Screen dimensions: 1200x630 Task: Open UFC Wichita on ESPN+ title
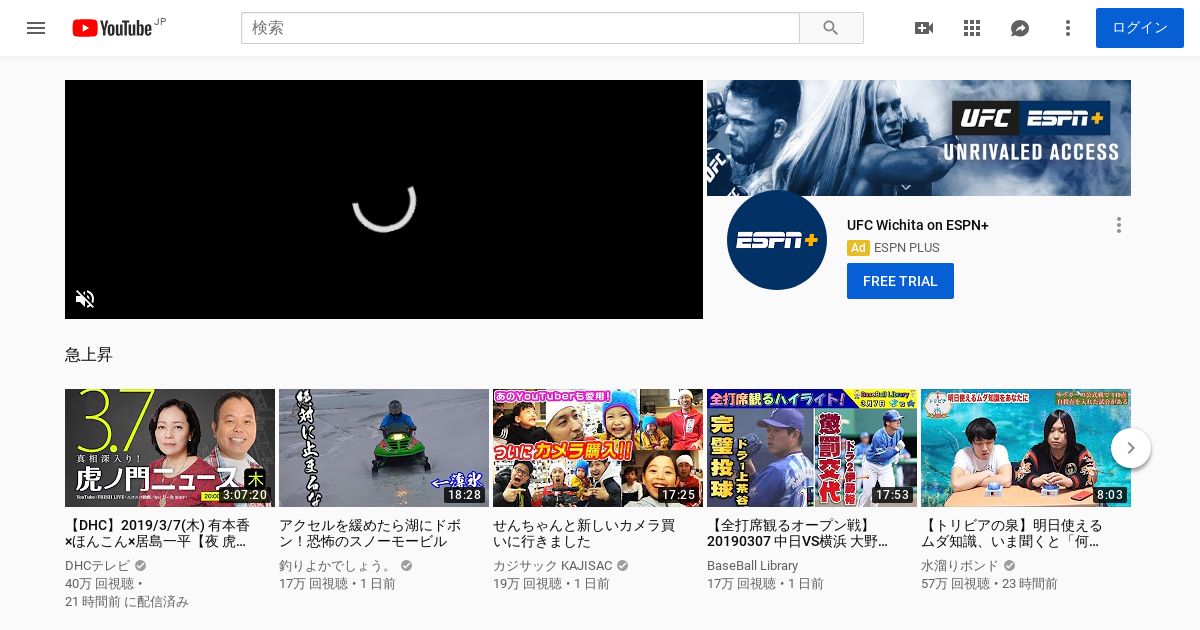click(918, 225)
